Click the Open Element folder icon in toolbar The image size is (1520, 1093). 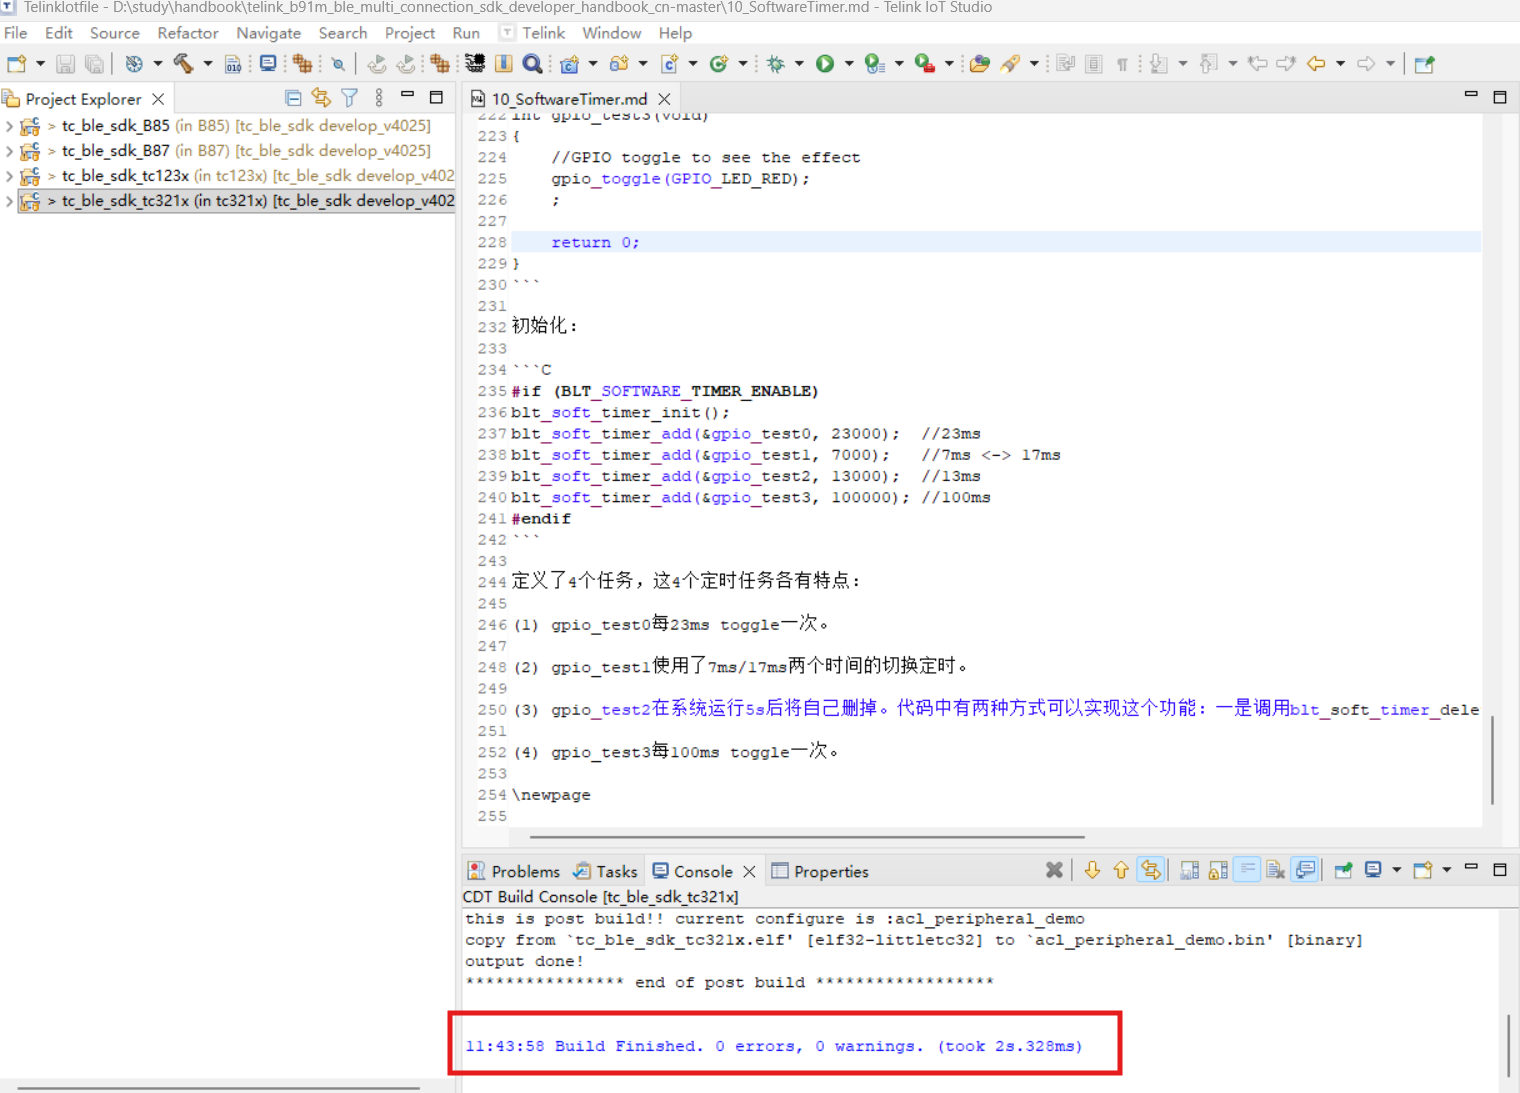click(x=980, y=64)
